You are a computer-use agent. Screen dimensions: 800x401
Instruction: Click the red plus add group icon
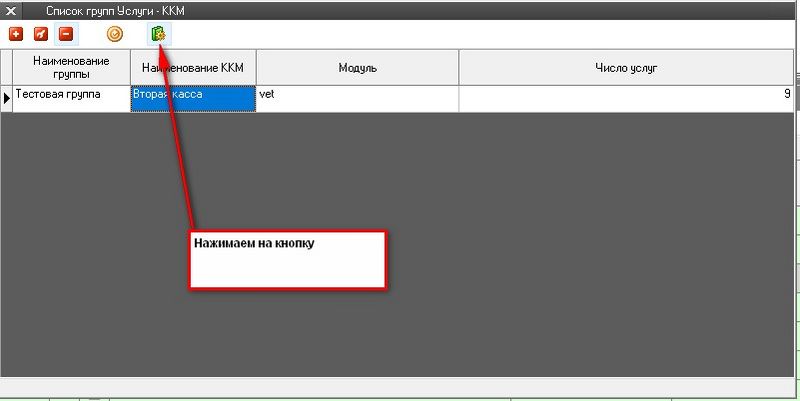point(15,34)
